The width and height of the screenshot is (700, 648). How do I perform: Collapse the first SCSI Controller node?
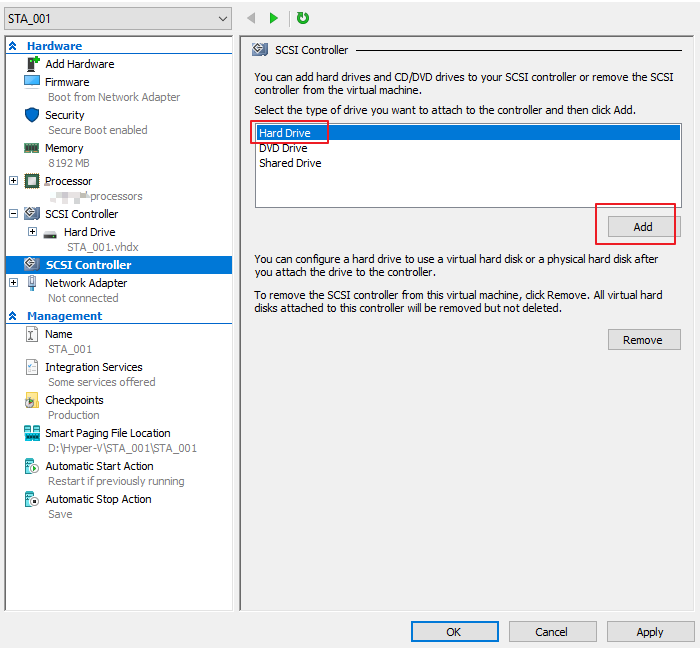pyautogui.click(x=13, y=214)
